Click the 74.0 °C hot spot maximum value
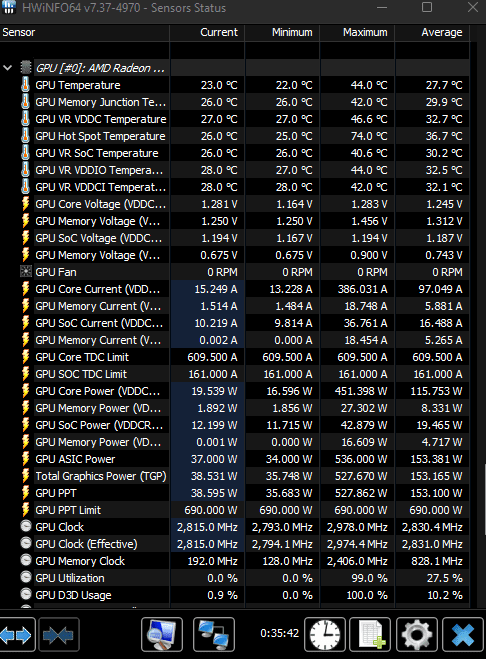 click(x=369, y=136)
